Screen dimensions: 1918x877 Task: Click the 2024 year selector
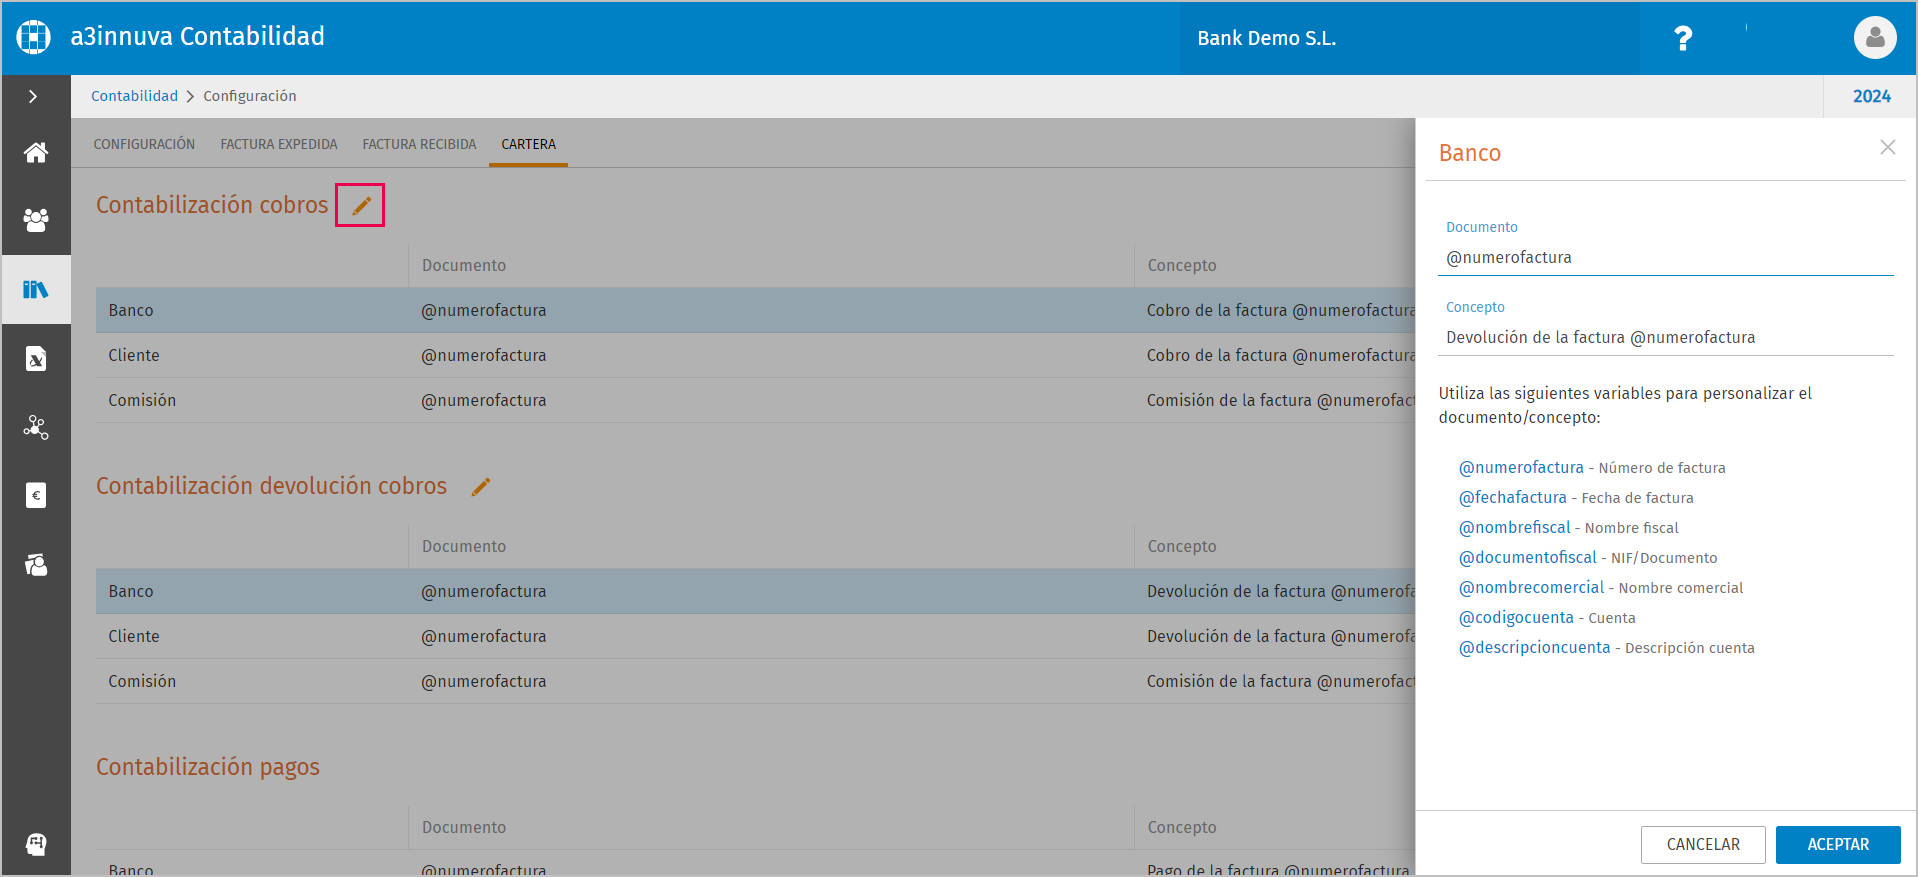tap(1871, 96)
